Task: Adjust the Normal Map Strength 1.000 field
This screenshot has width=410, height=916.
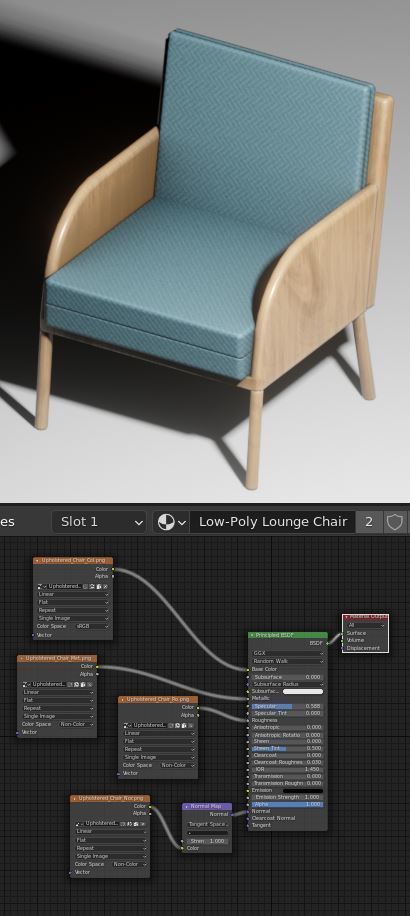Action: point(207,841)
